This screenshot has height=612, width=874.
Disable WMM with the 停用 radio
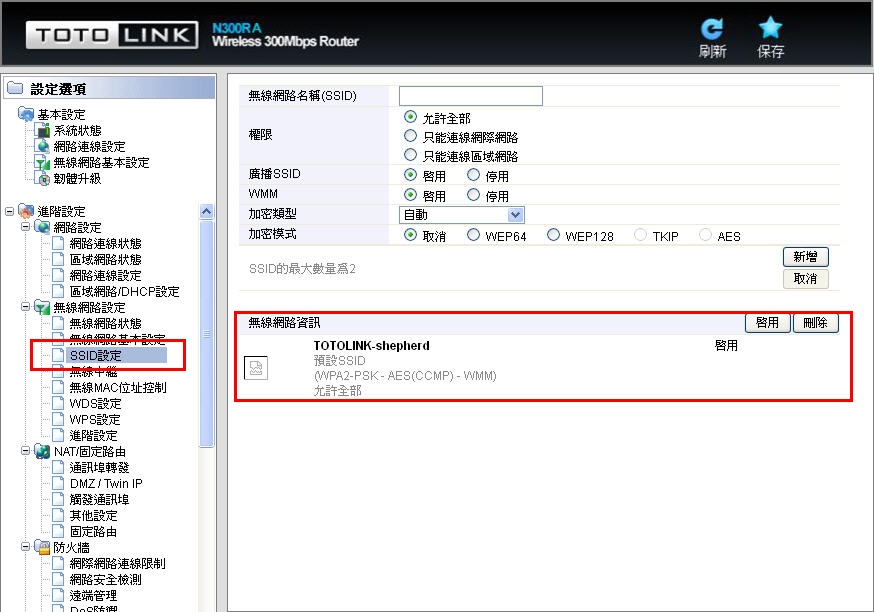pos(473,195)
